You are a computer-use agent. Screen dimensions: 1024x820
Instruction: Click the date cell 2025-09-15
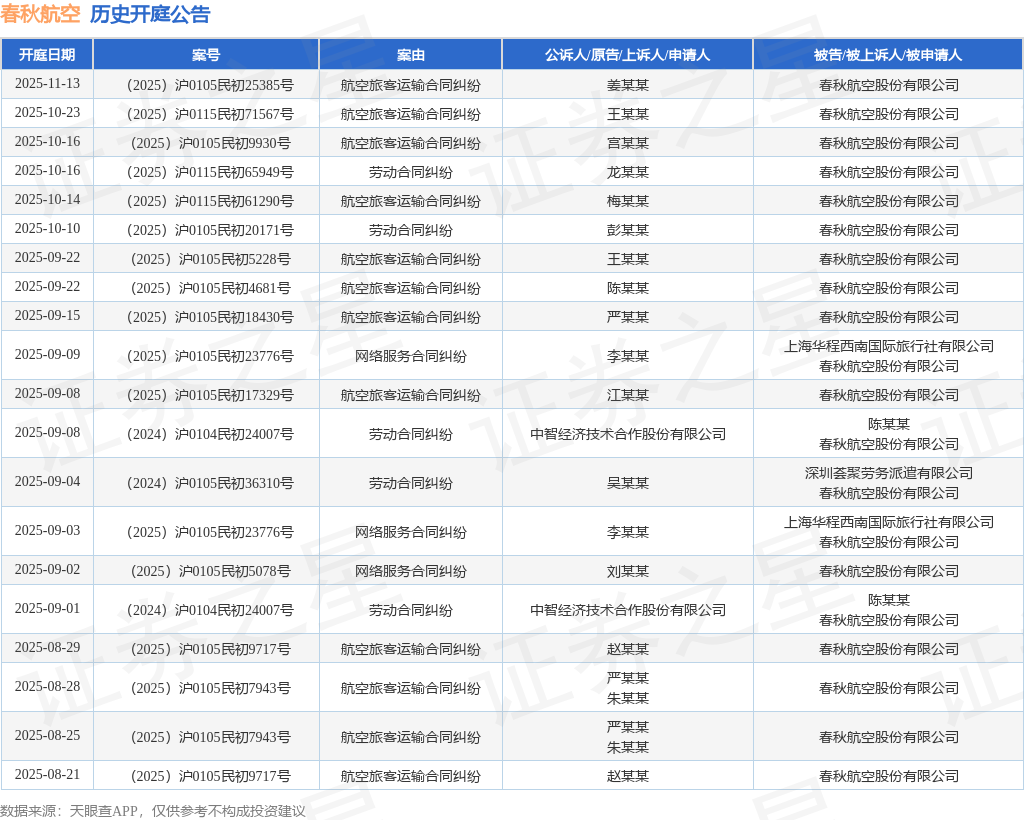pos(47,315)
